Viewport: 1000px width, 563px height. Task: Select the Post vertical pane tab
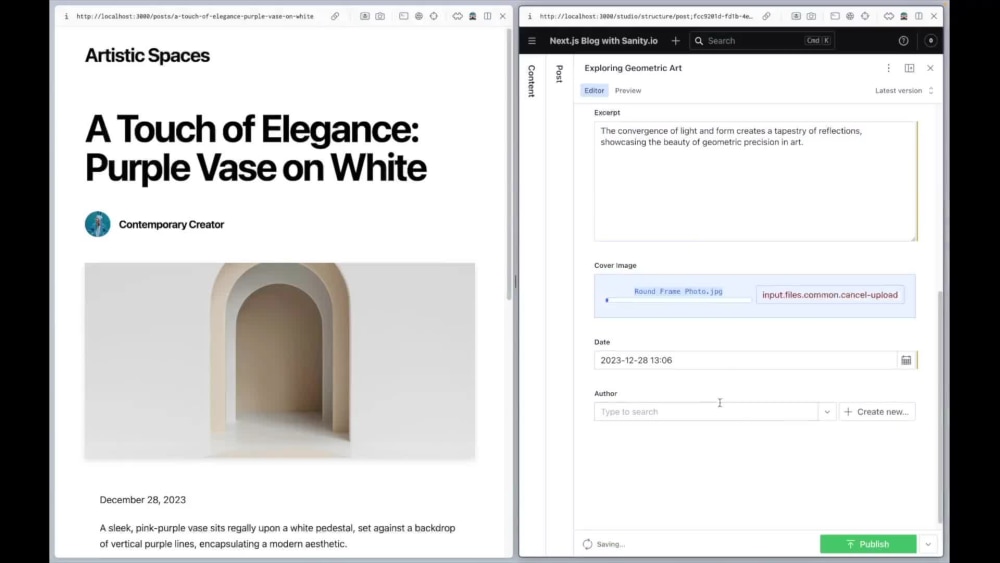click(559, 74)
